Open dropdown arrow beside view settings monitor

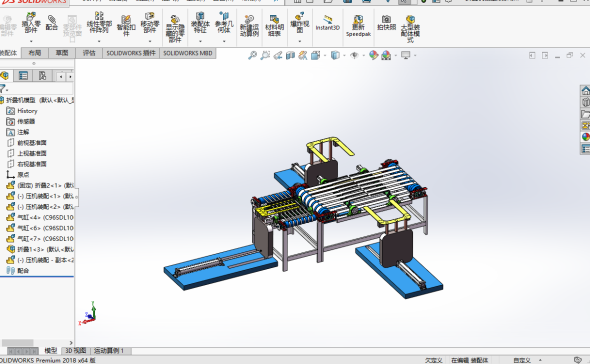point(415,56)
